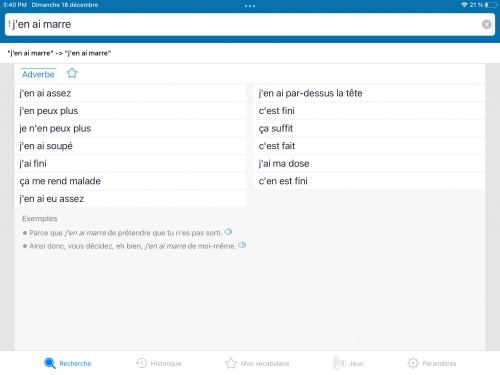This screenshot has width=500, height=375.
Task: Select synonym "j'en ai assez"
Action: coord(130,93)
